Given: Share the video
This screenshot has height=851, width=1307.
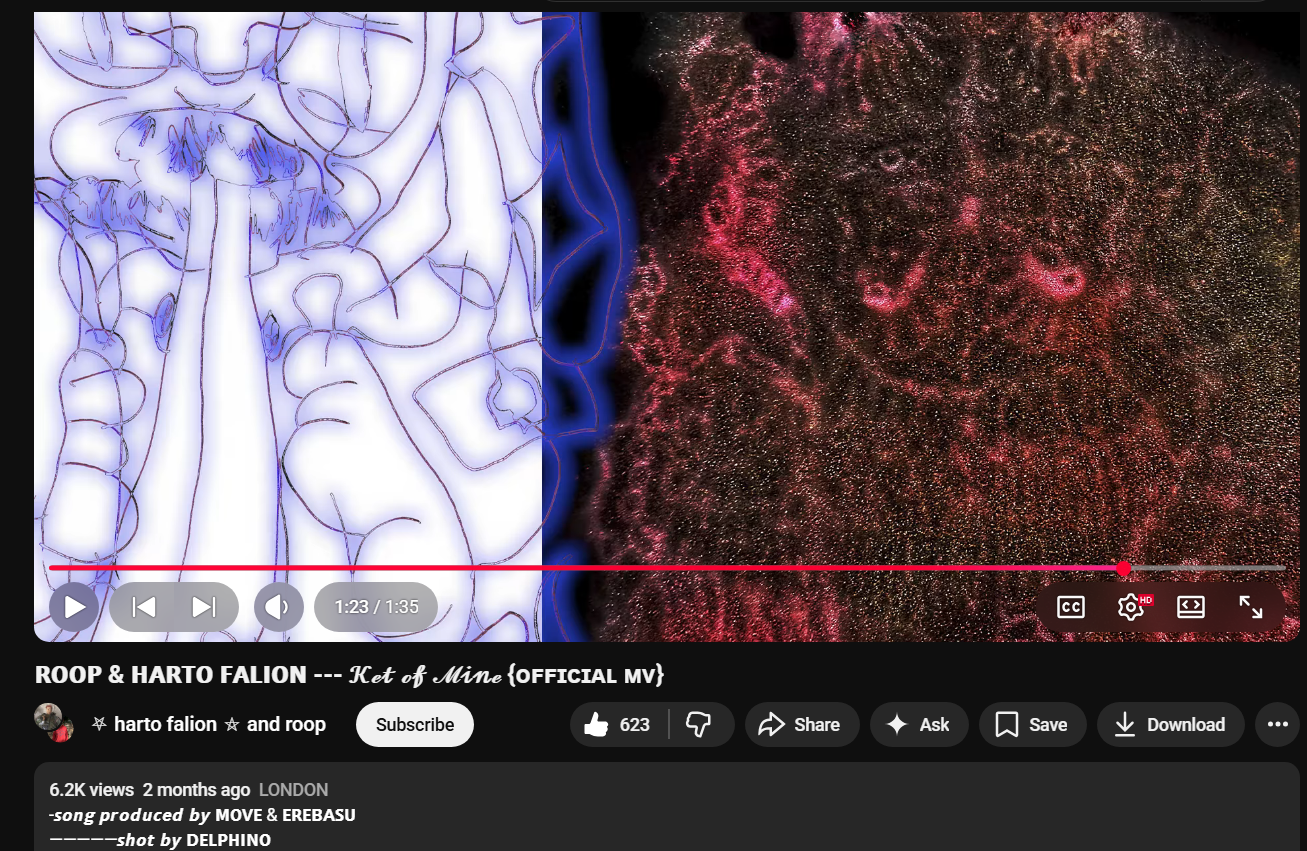Looking at the screenshot, I should coord(801,724).
